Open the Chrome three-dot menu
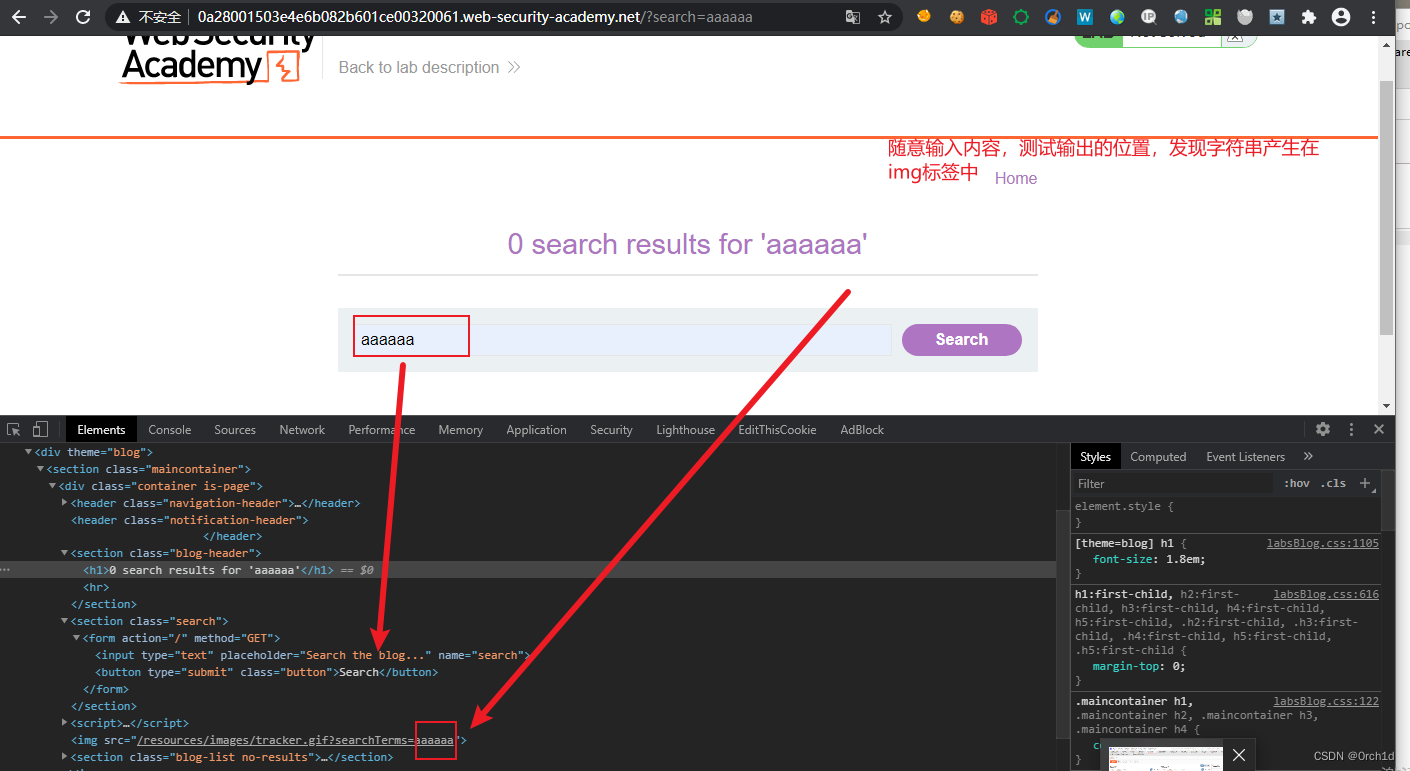This screenshot has width=1410, height=771. tap(1375, 17)
